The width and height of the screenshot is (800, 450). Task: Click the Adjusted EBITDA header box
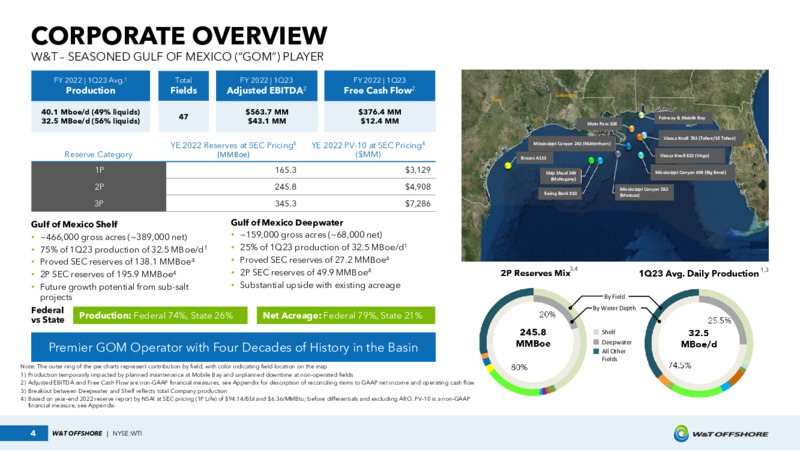266,86
